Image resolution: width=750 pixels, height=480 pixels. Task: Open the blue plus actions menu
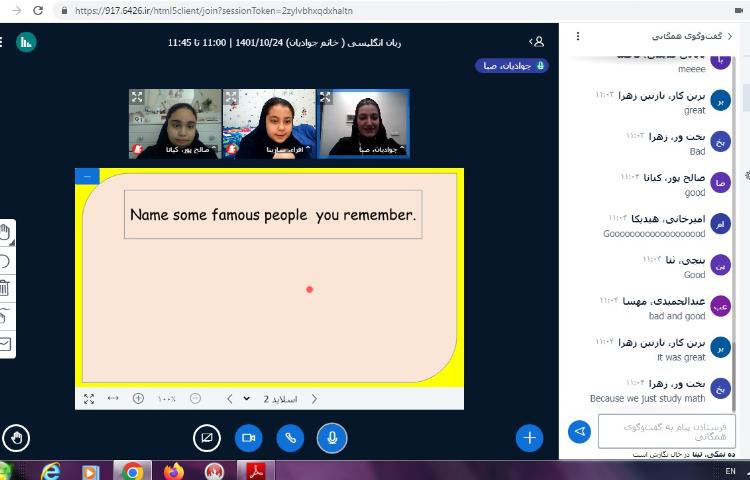tap(529, 437)
